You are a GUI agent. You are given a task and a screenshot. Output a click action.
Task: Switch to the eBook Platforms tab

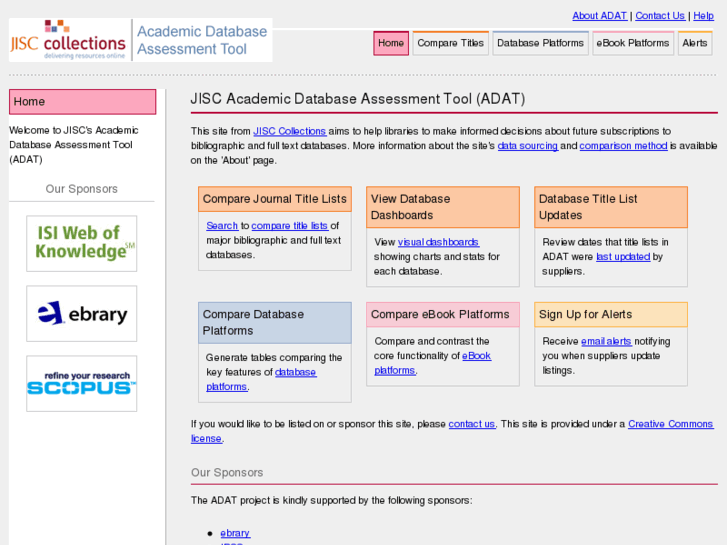click(x=633, y=43)
